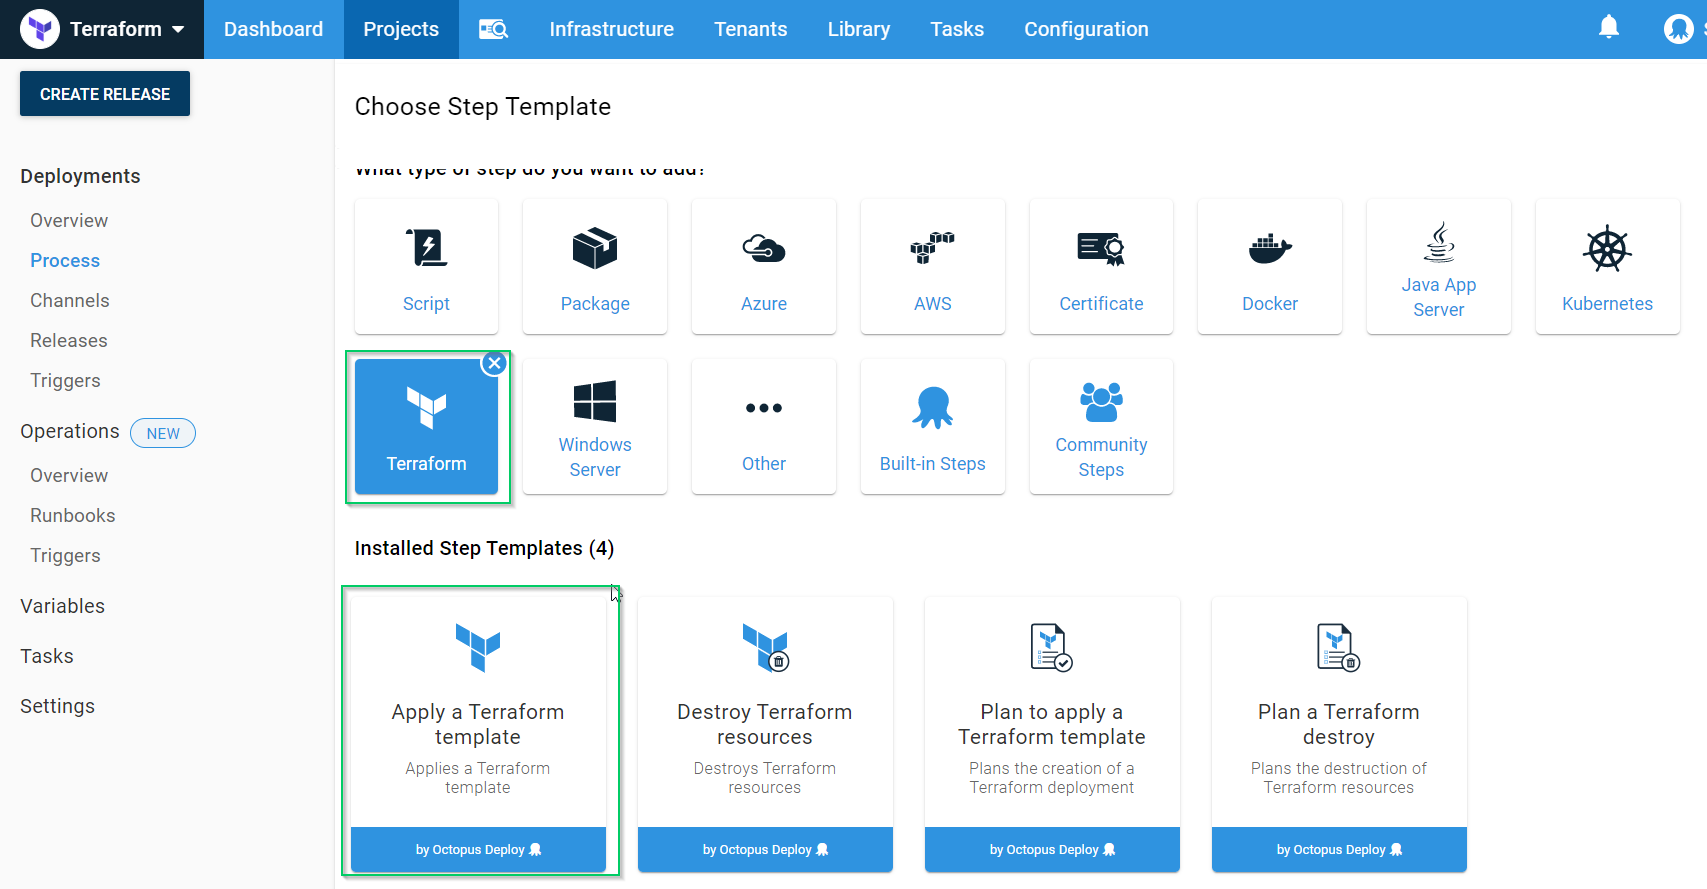This screenshot has width=1707, height=889.
Task: Select the Script step type tile
Action: (426, 266)
